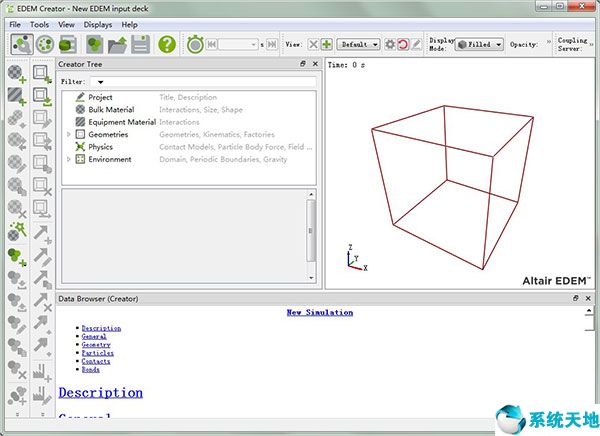Click the Particles link in Data Browser
The width and height of the screenshot is (600, 436).
tap(97, 353)
